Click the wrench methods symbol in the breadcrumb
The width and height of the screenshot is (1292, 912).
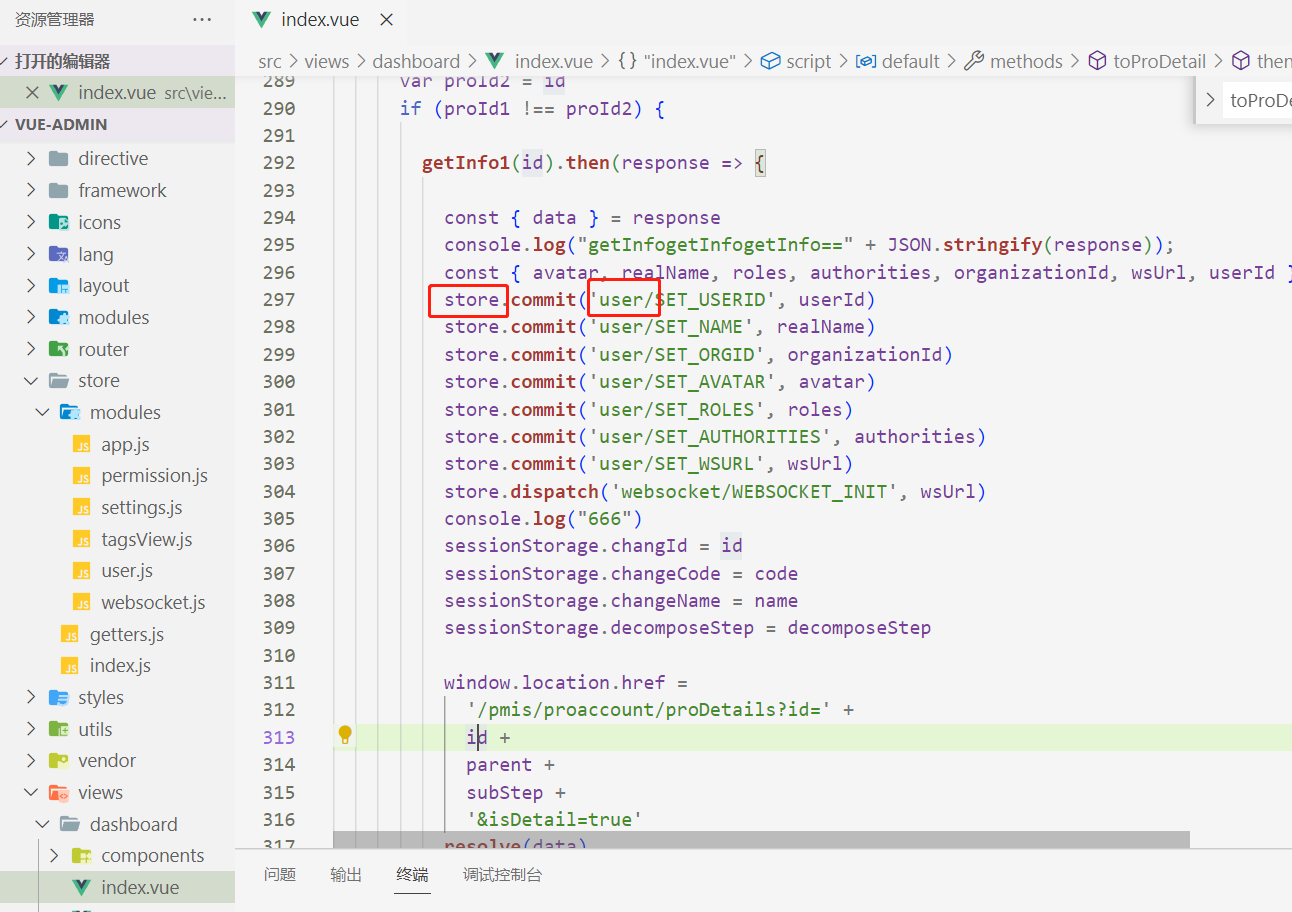point(974,60)
